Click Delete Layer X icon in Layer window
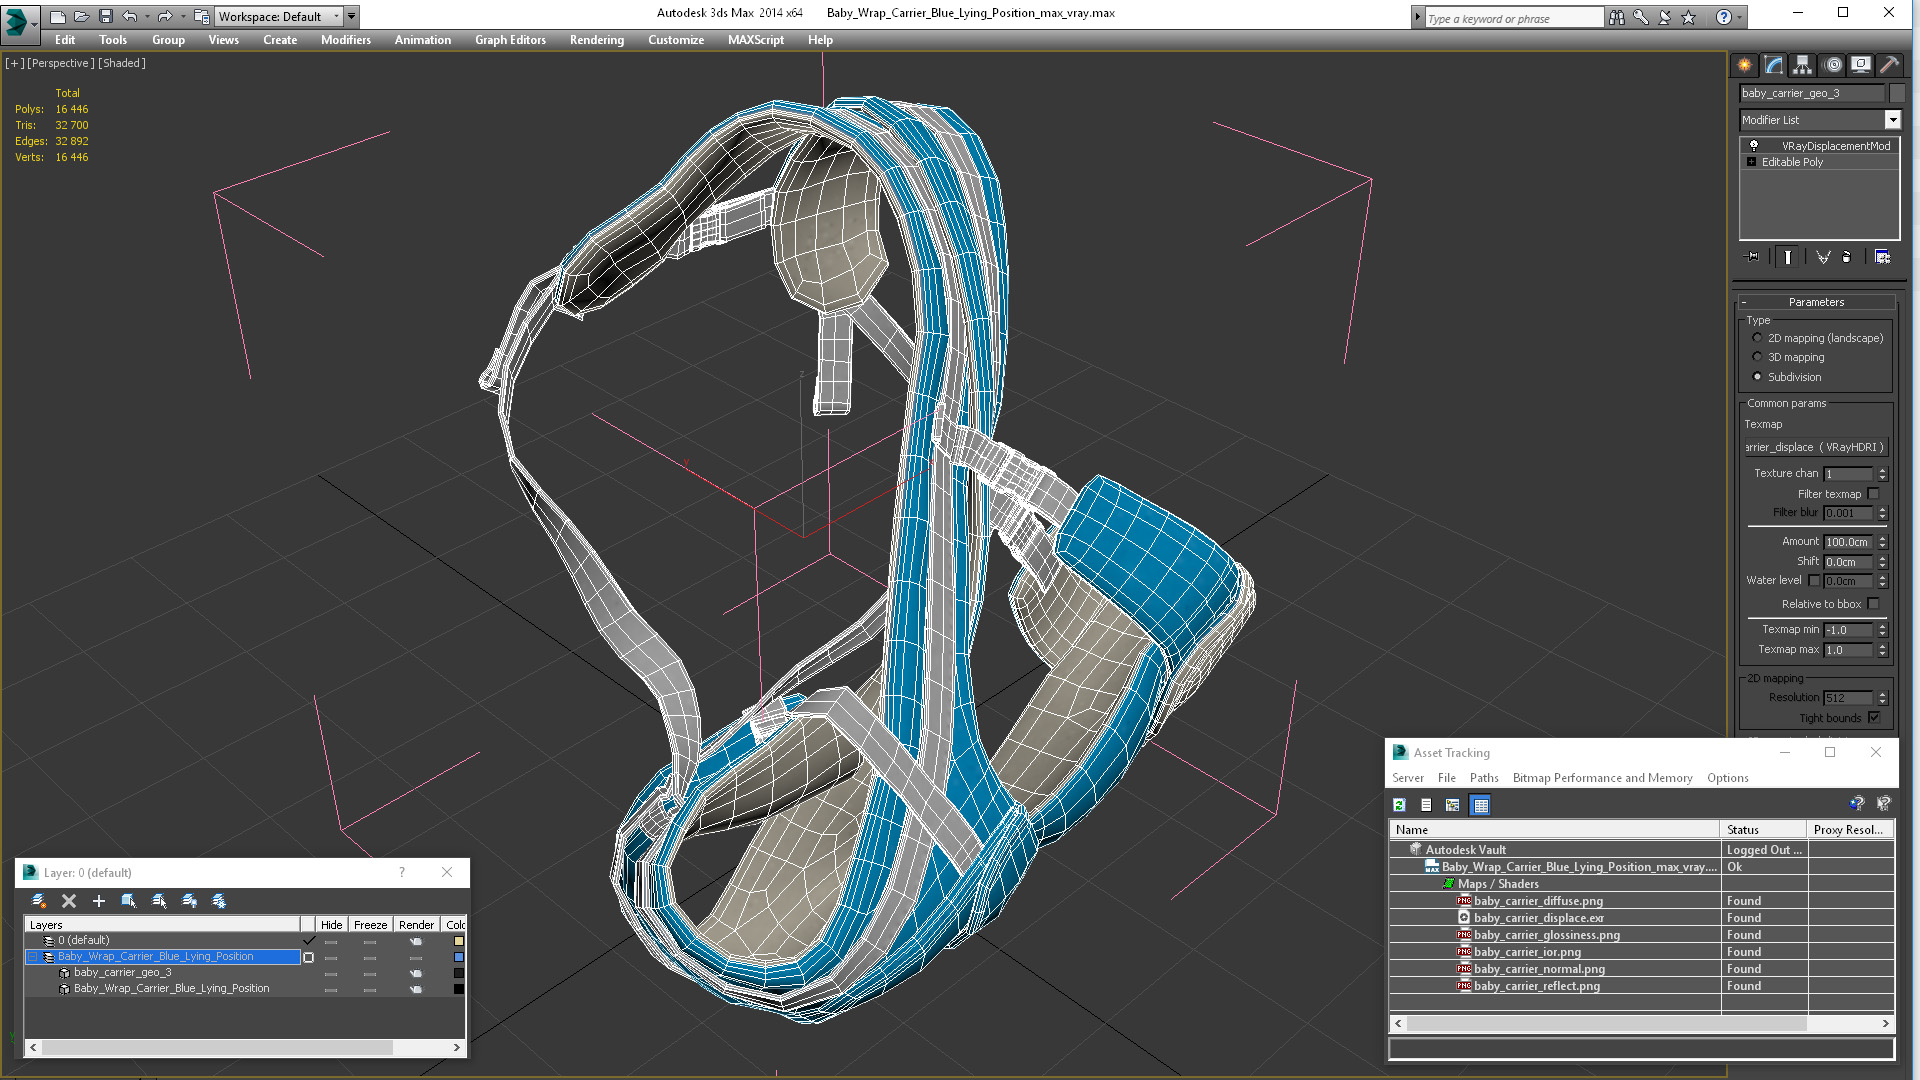This screenshot has height=1080, width=1920. click(x=69, y=901)
